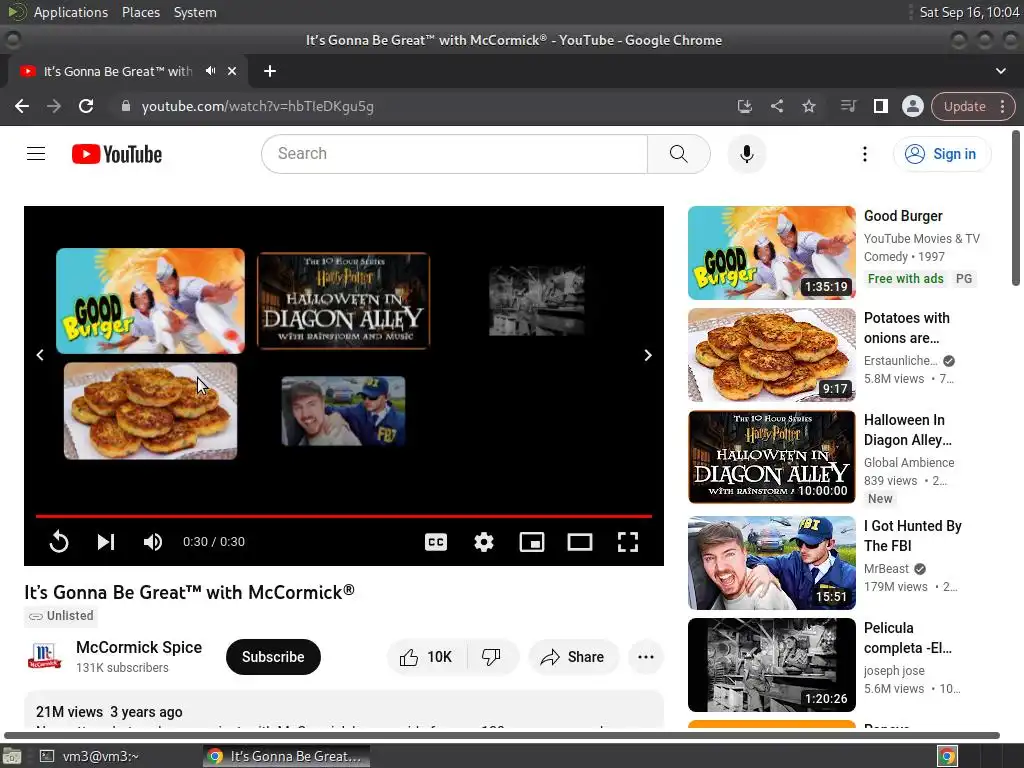Click the Diagon Alley endscreen card in player
This screenshot has height=768, width=1024.
[343, 300]
